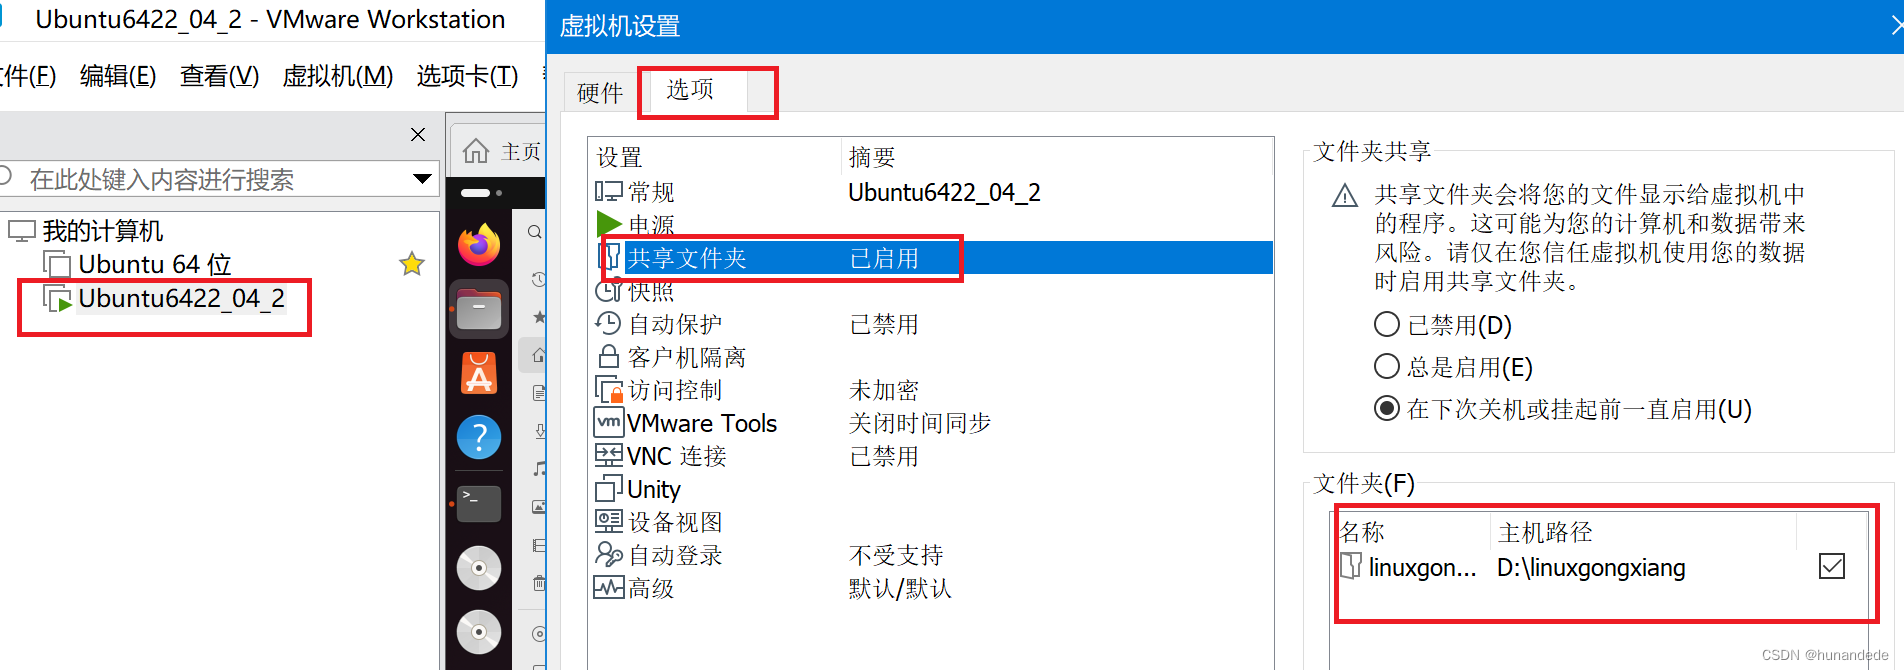Select the 高级 settings row

[932, 588]
